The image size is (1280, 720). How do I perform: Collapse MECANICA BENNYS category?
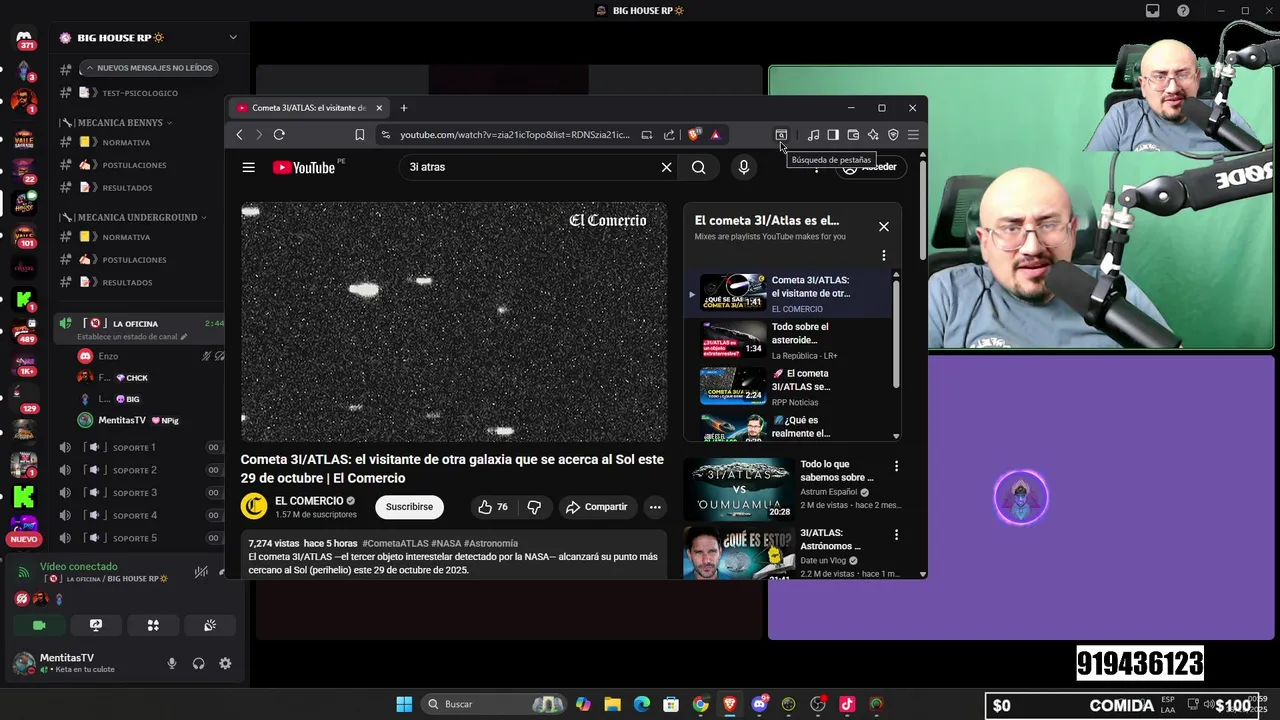(125, 122)
